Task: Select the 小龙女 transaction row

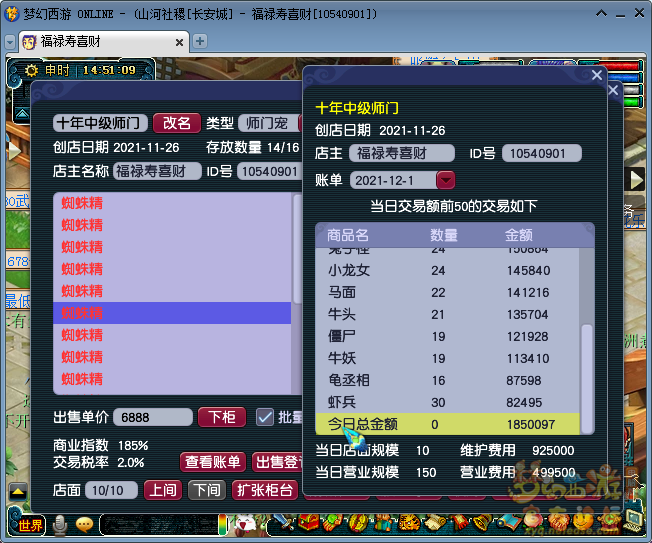Action: point(447,271)
